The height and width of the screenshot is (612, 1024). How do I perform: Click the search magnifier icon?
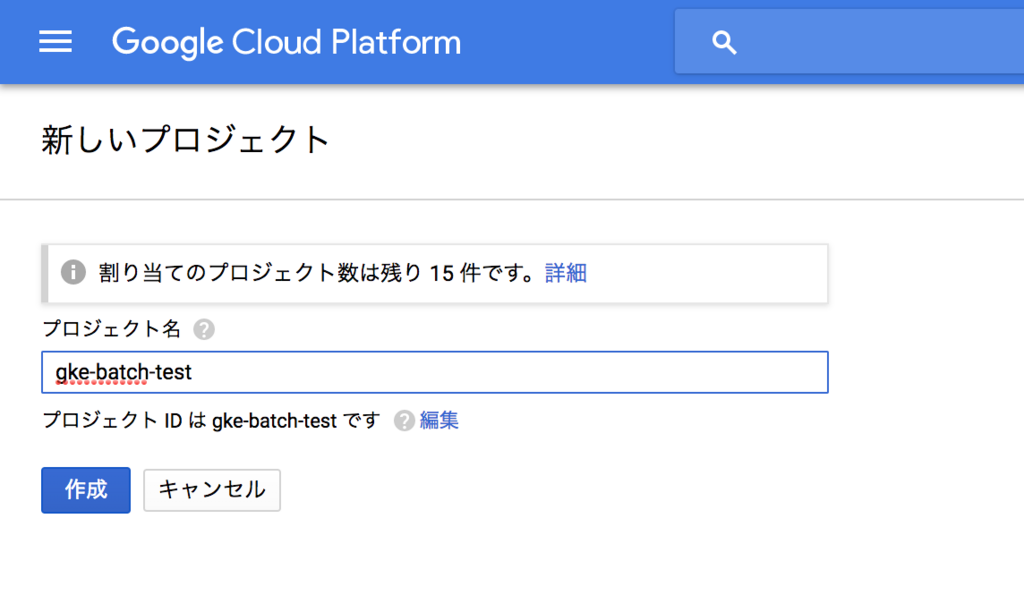[724, 42]
